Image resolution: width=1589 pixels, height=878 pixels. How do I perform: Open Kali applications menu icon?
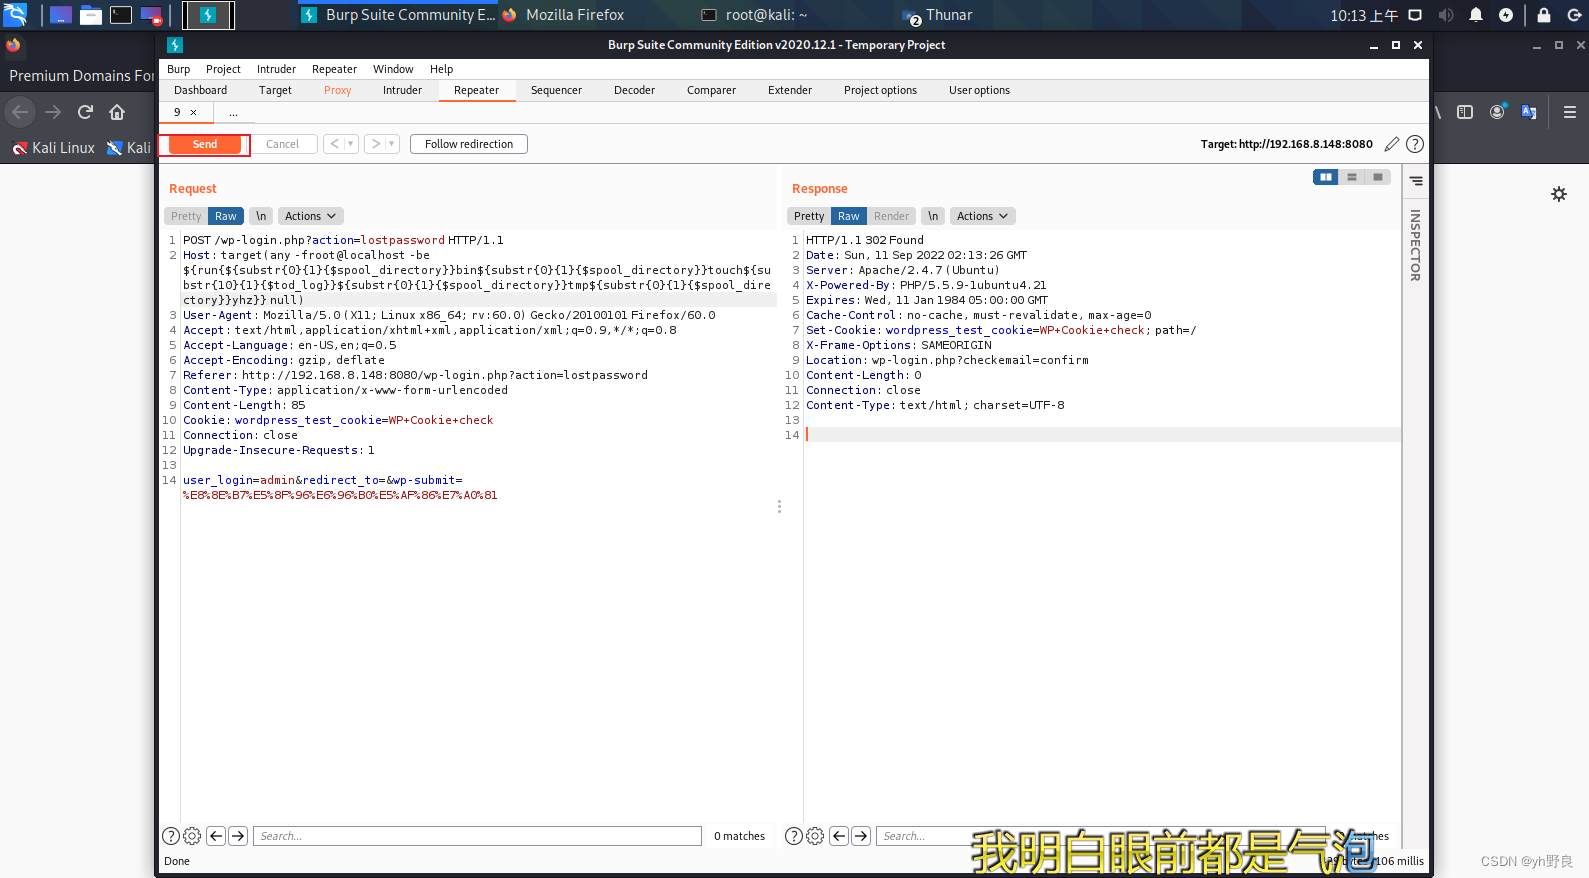coord(15,14)
